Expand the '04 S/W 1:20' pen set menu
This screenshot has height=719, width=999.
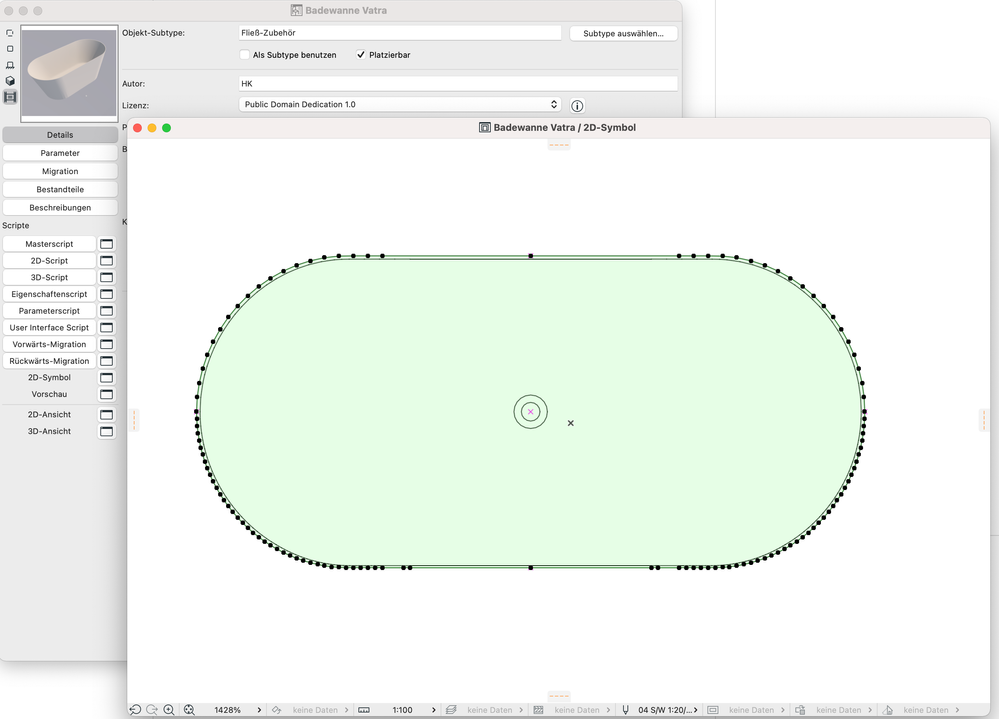697,710
